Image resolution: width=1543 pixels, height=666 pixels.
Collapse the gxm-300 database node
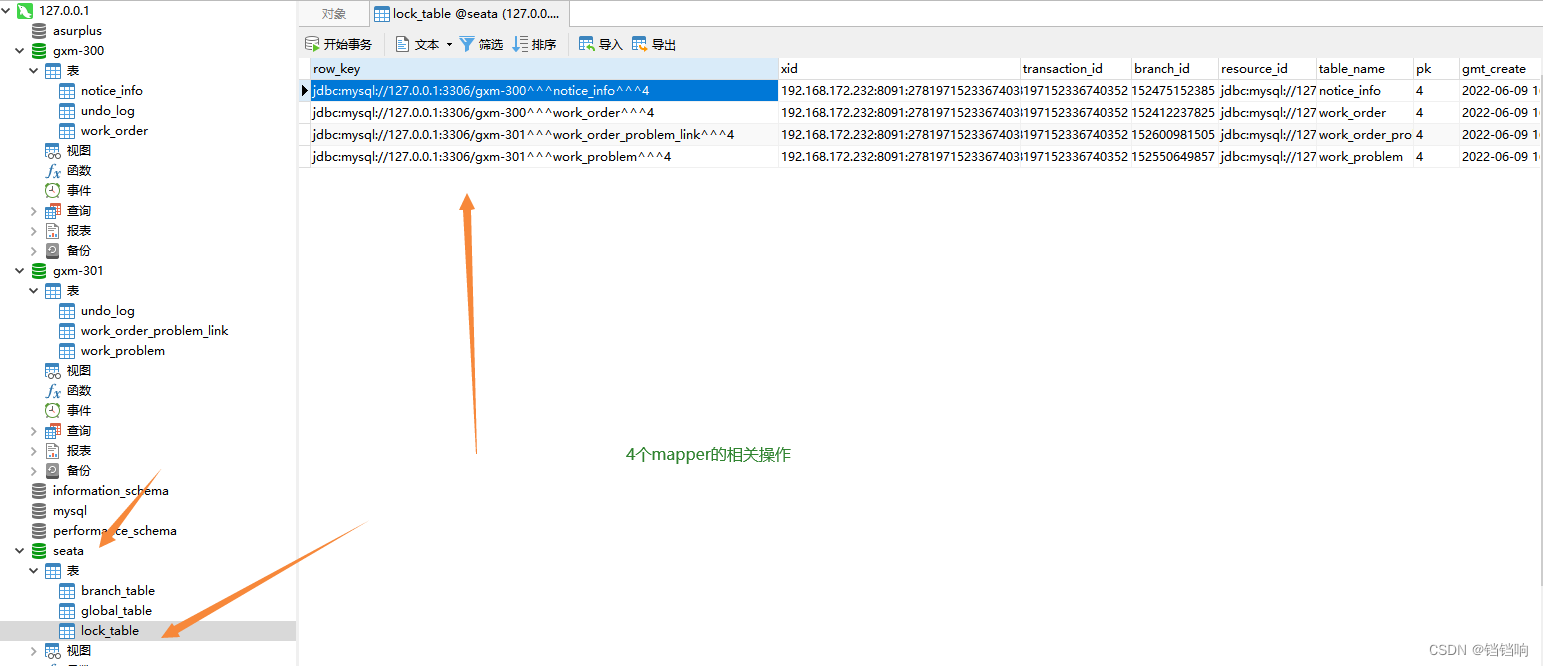tap(20, 51)
